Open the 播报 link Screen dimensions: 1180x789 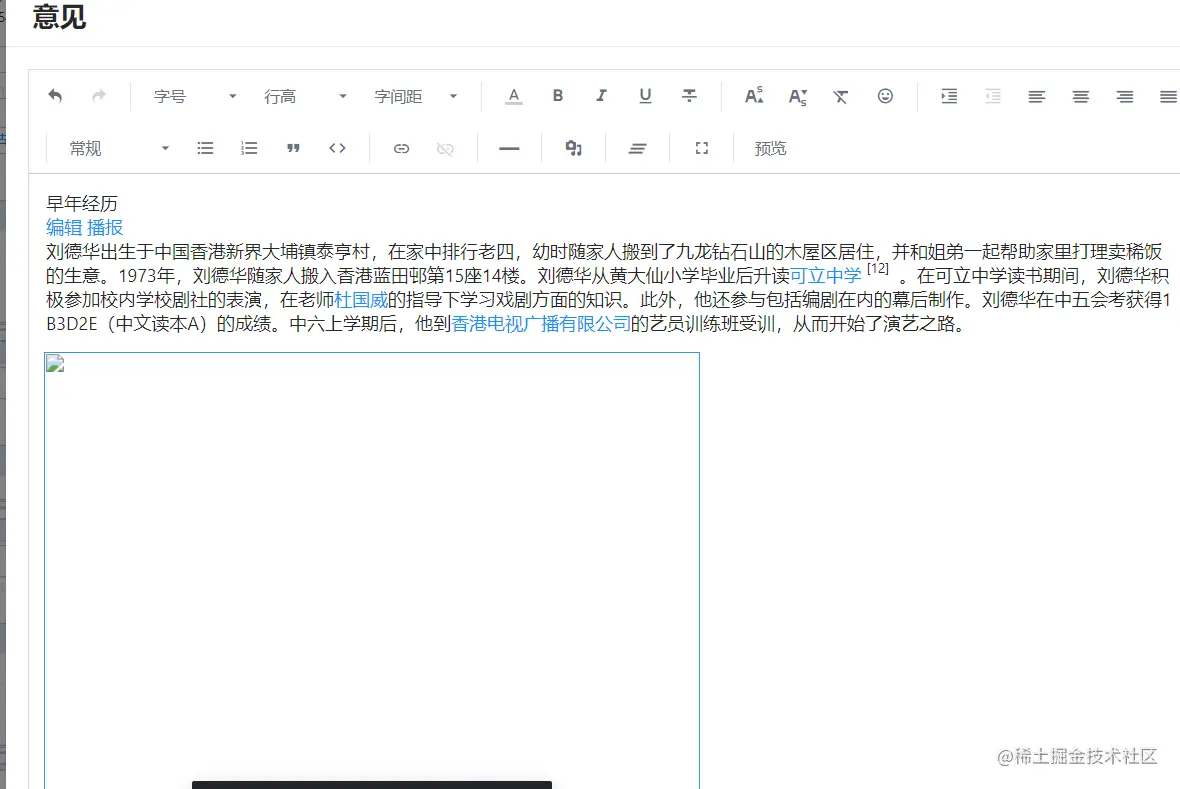105,227
